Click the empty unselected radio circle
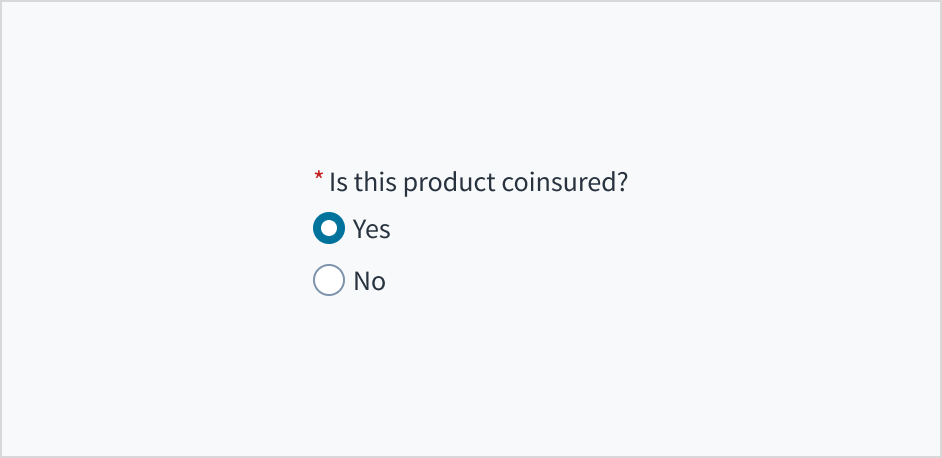 (329, 281)
